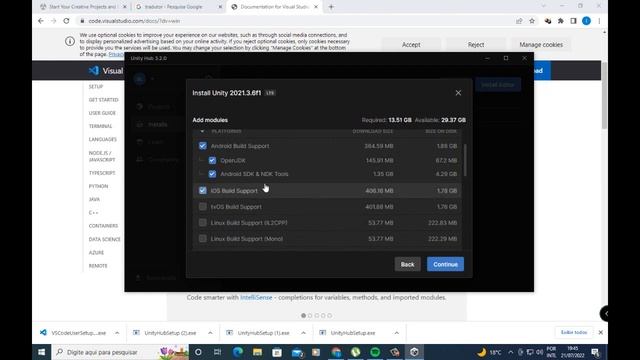Open Spotify from the taskbar
Viewport: 640px width, 360px height.
(375, 352)
